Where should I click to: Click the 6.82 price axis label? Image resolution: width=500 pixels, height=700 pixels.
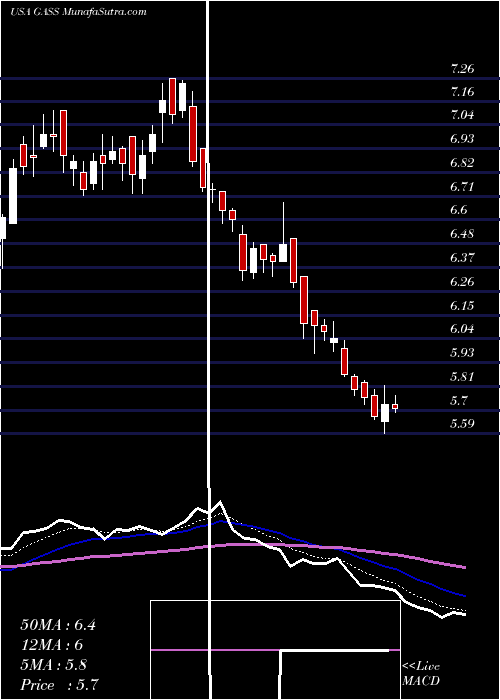[462, 163]
